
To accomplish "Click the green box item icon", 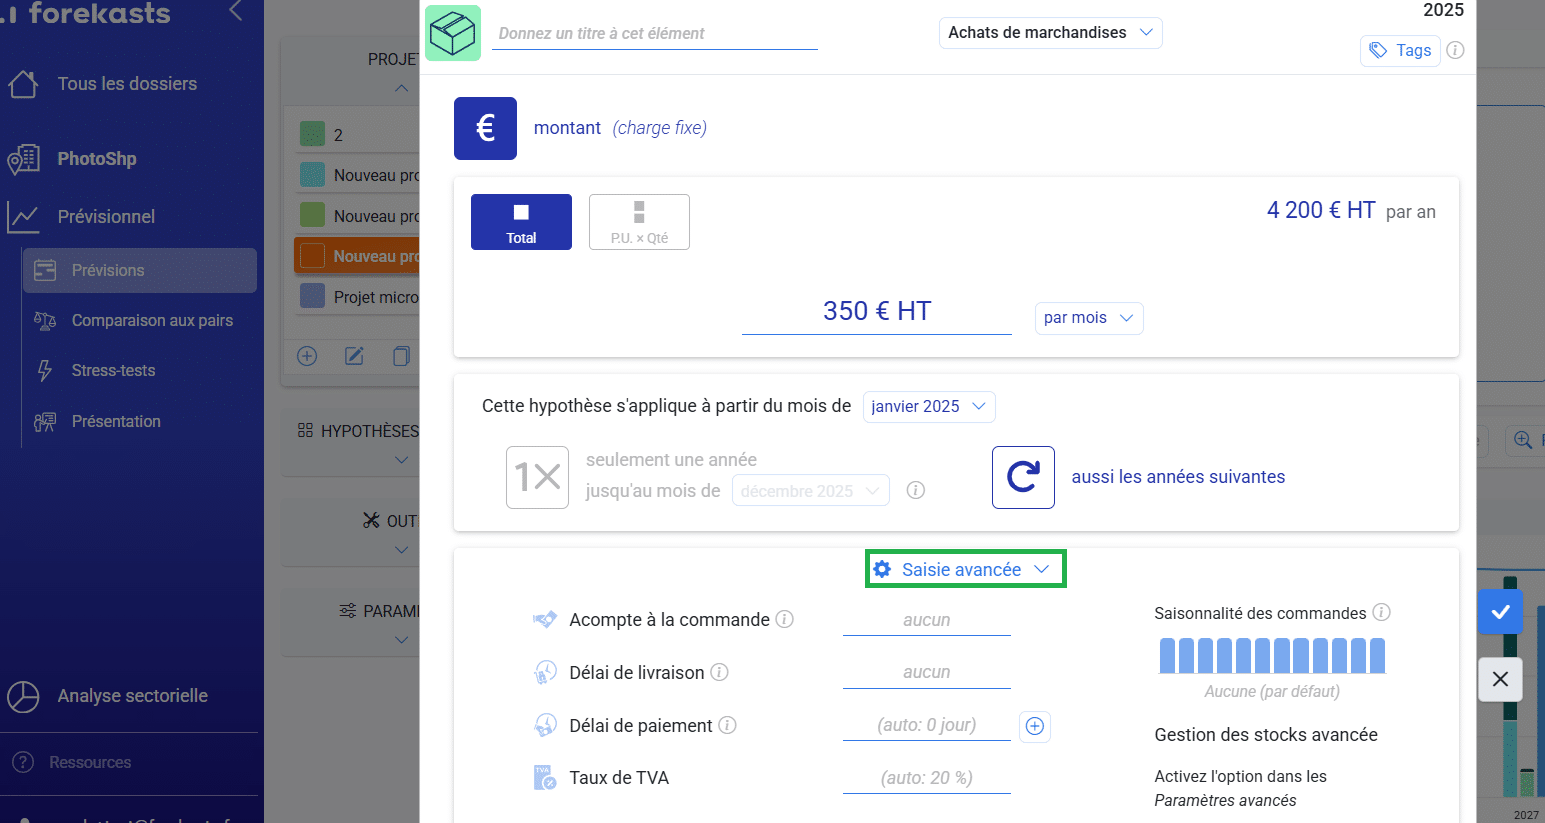I will [453, 33].
